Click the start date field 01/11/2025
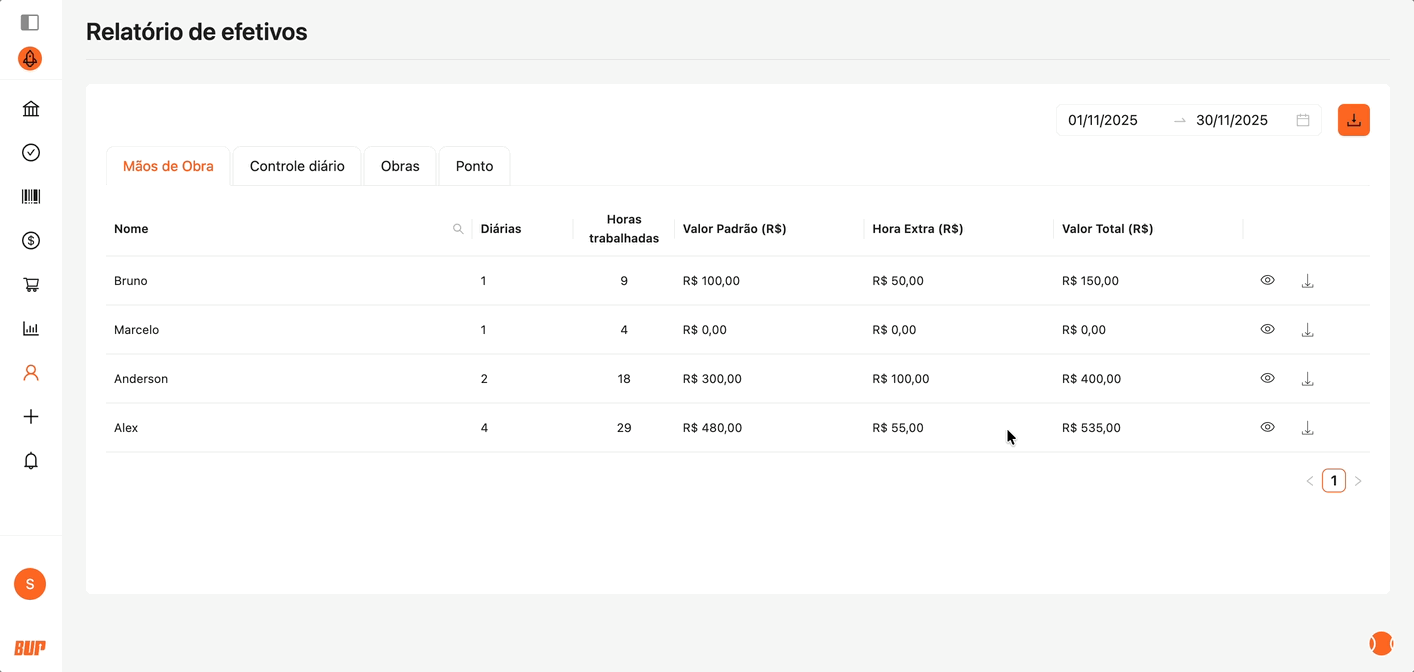This screenshot has height=672, width=1414. [1103, 120]
